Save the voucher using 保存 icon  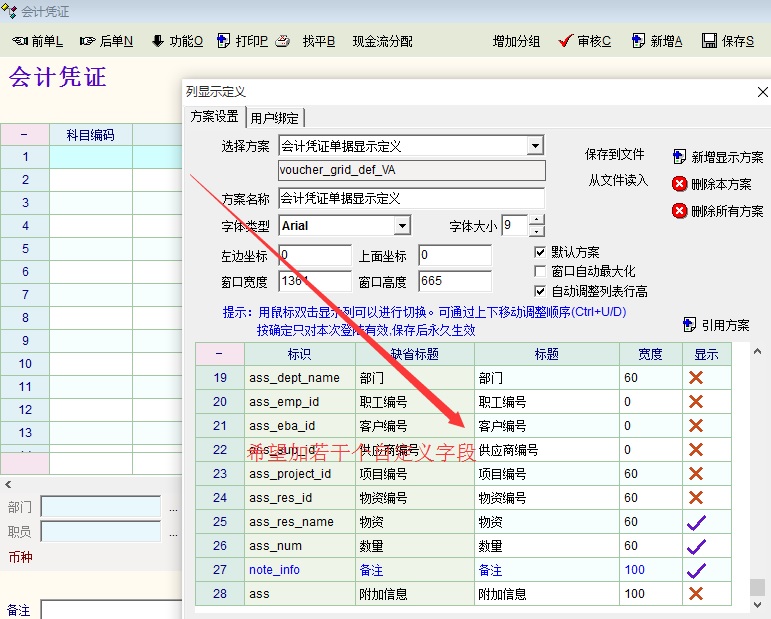click(x=709, y=41)
